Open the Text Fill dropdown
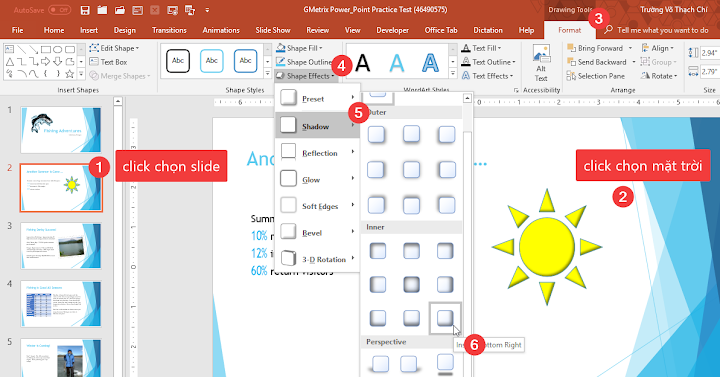Viewport: 720px width, 377px height. 482,48
